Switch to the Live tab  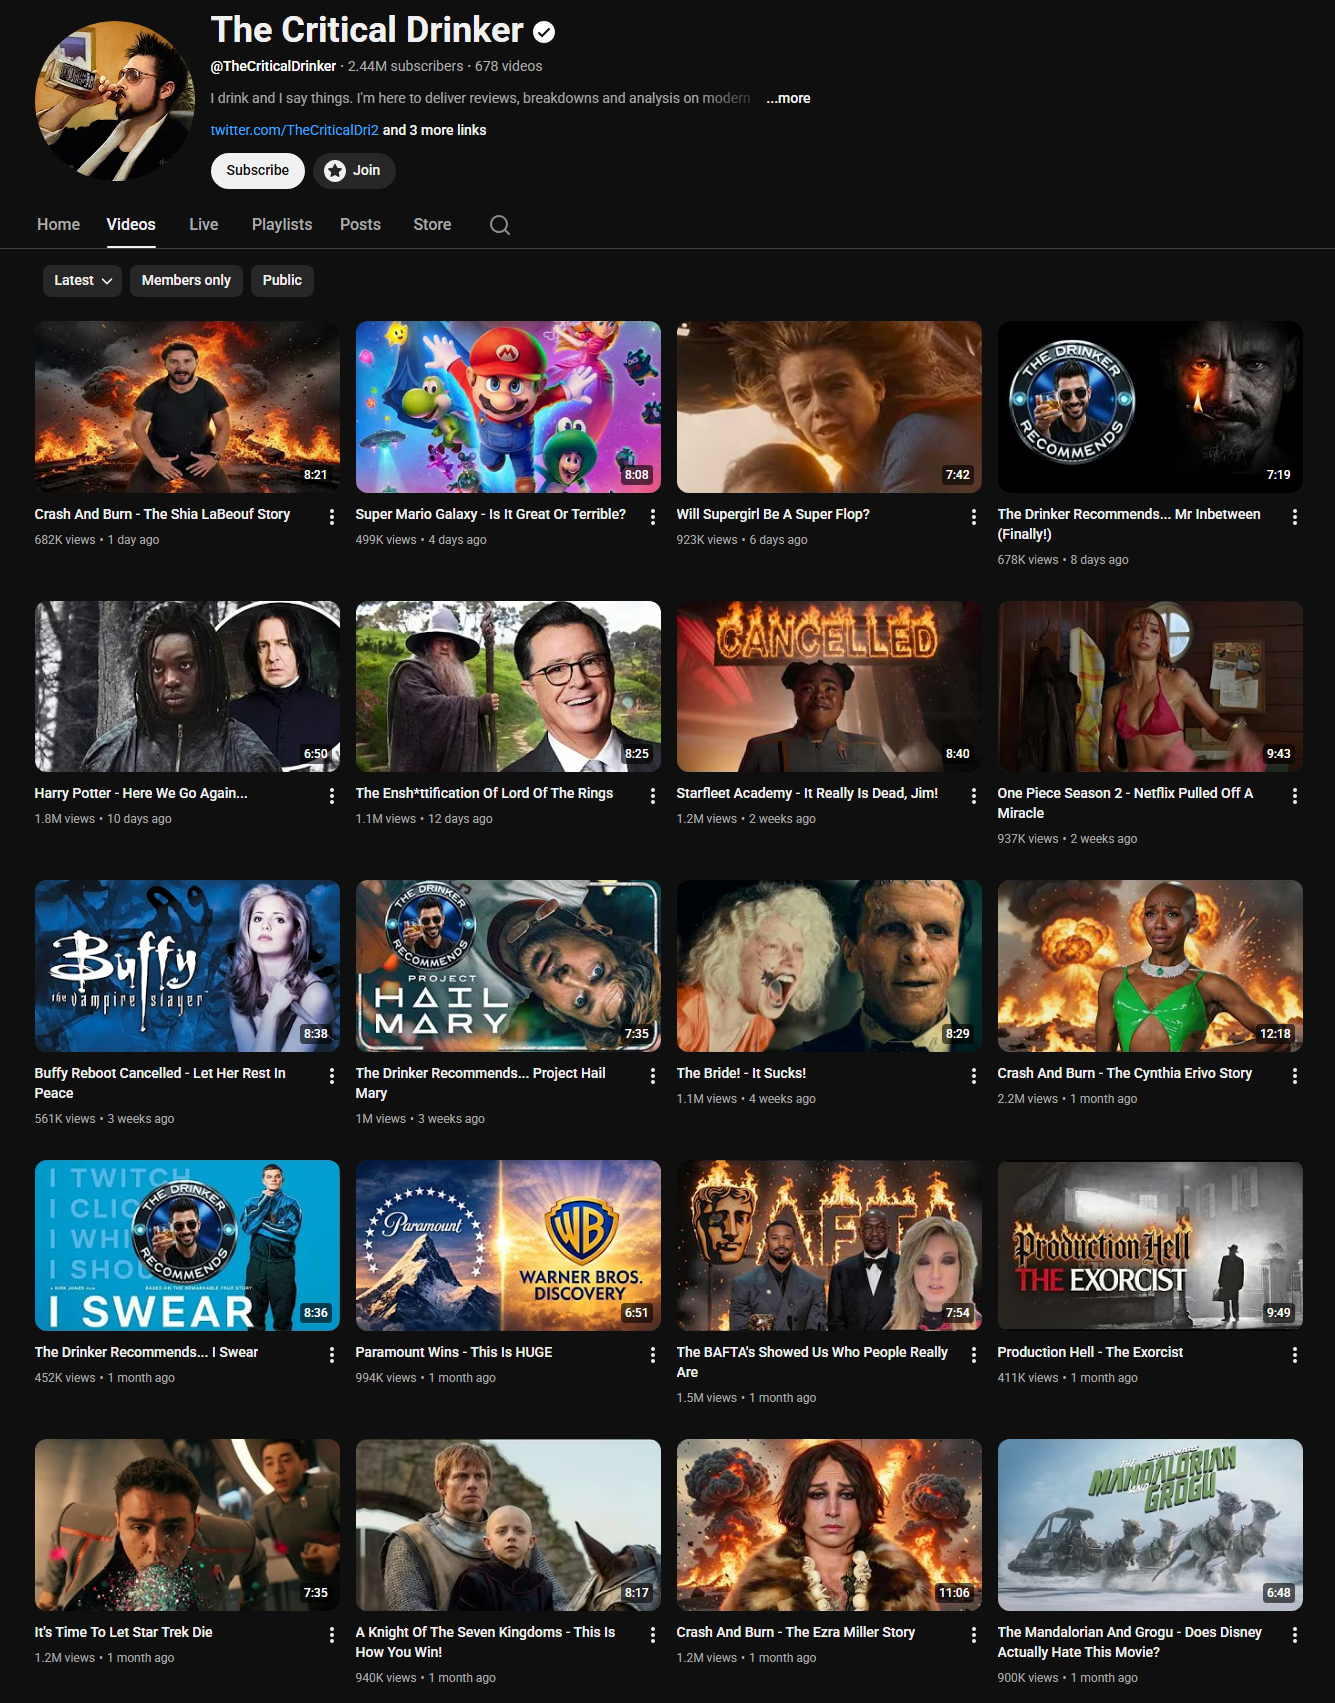(x=204, y=225)
